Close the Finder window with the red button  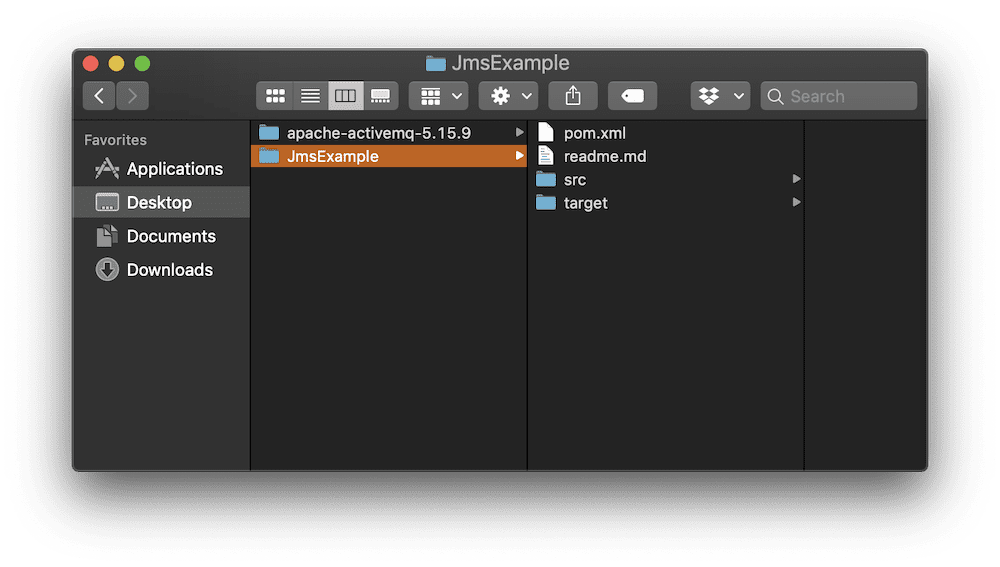pyautogui.click(x=91, y=64)
